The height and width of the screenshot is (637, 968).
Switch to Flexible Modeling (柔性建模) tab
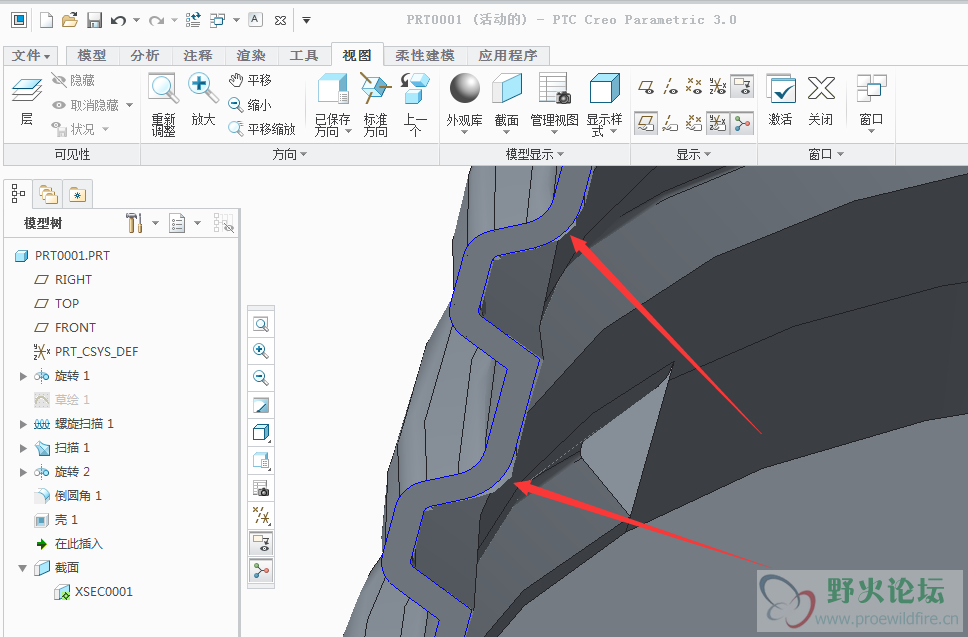(x=425, y=56)
